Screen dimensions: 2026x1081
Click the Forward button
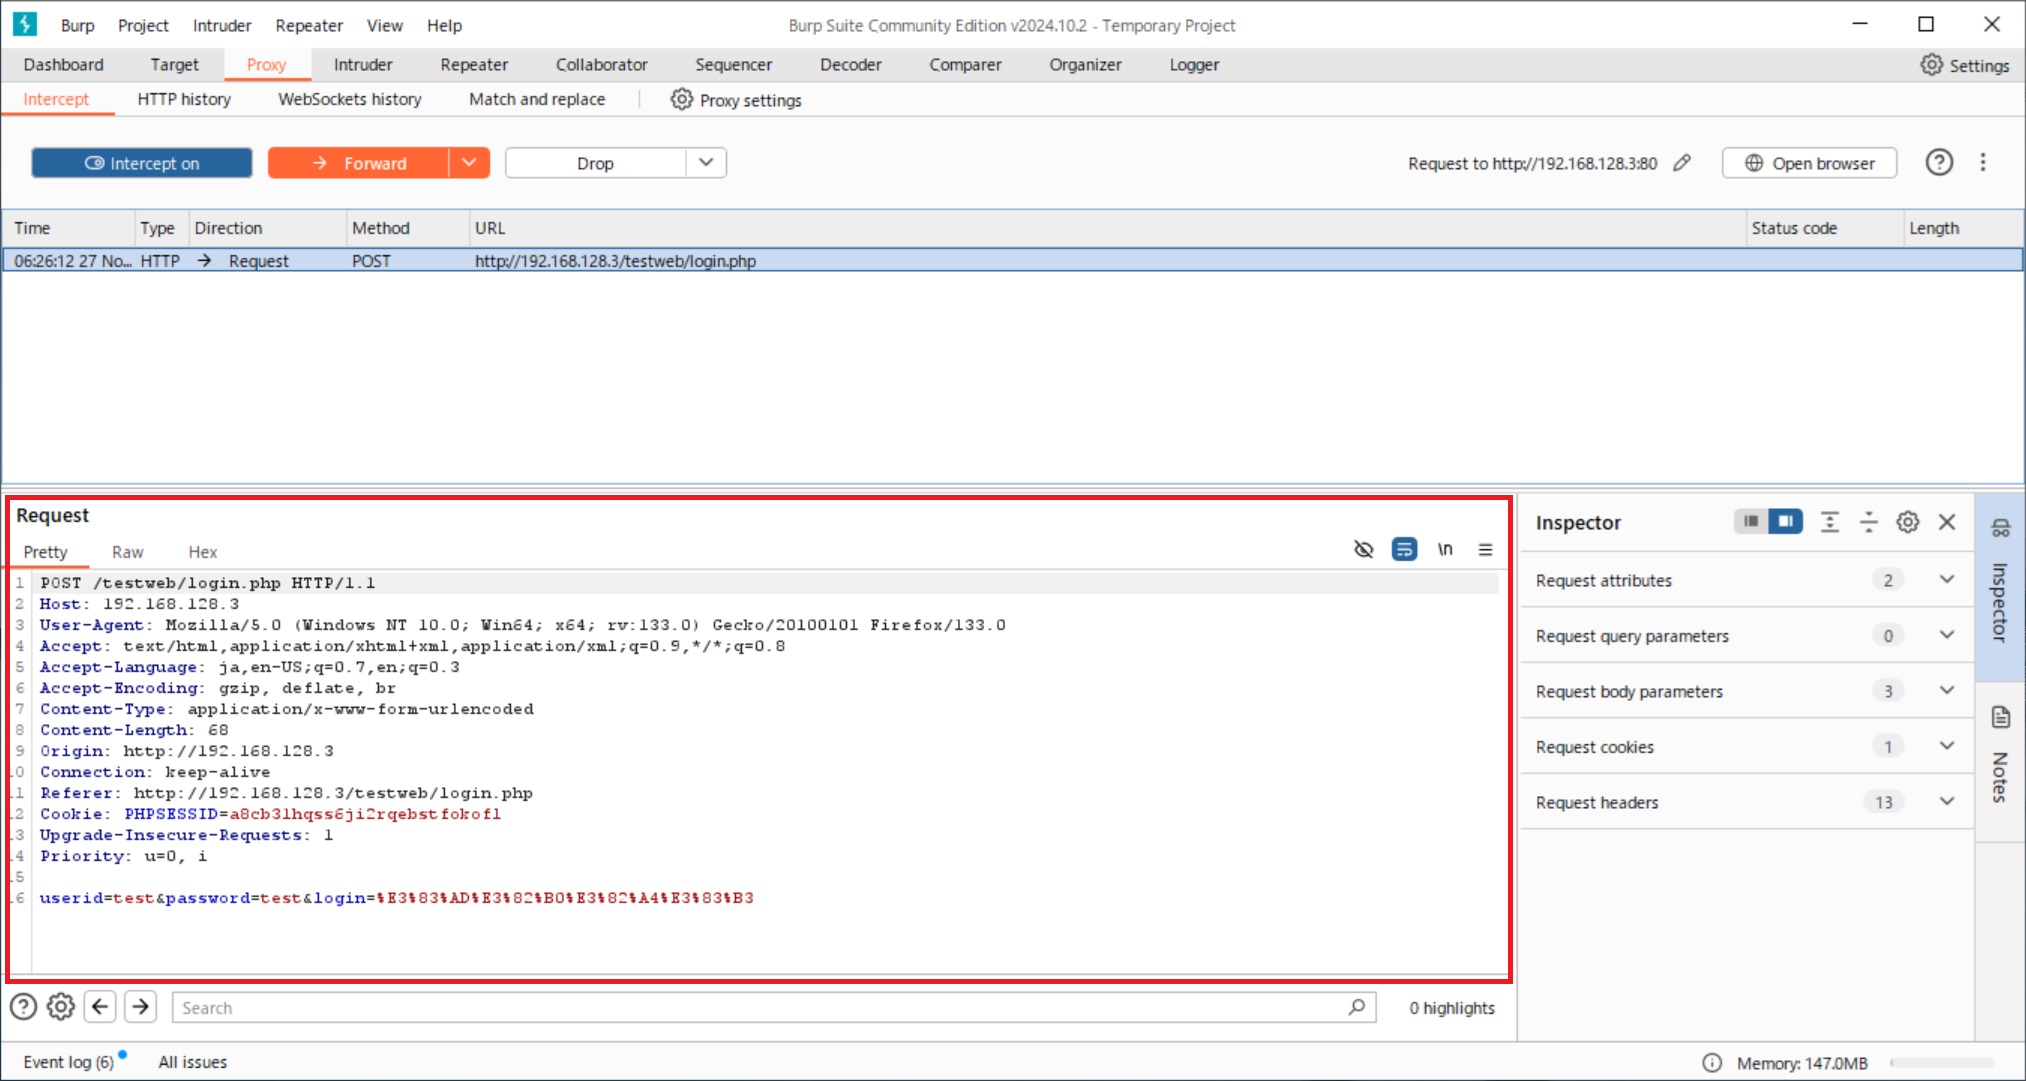[359, 163]
